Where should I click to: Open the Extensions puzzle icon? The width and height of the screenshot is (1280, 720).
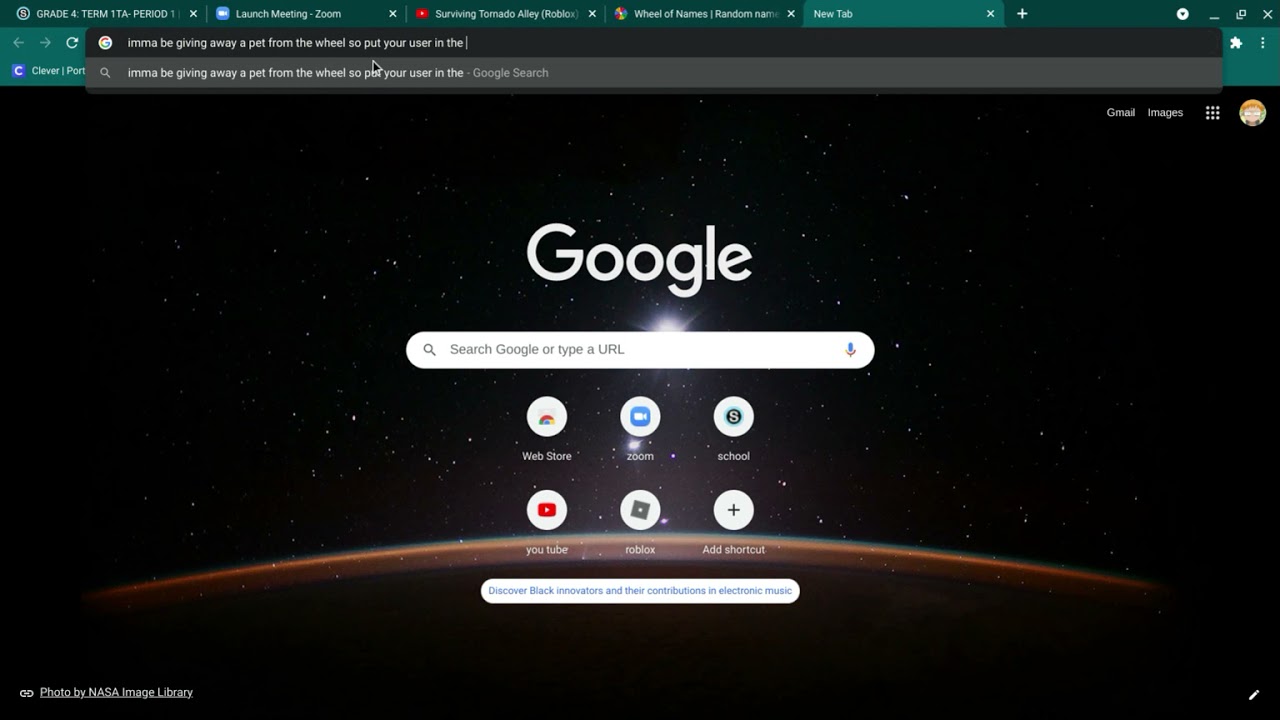(x=1236, y=43)
